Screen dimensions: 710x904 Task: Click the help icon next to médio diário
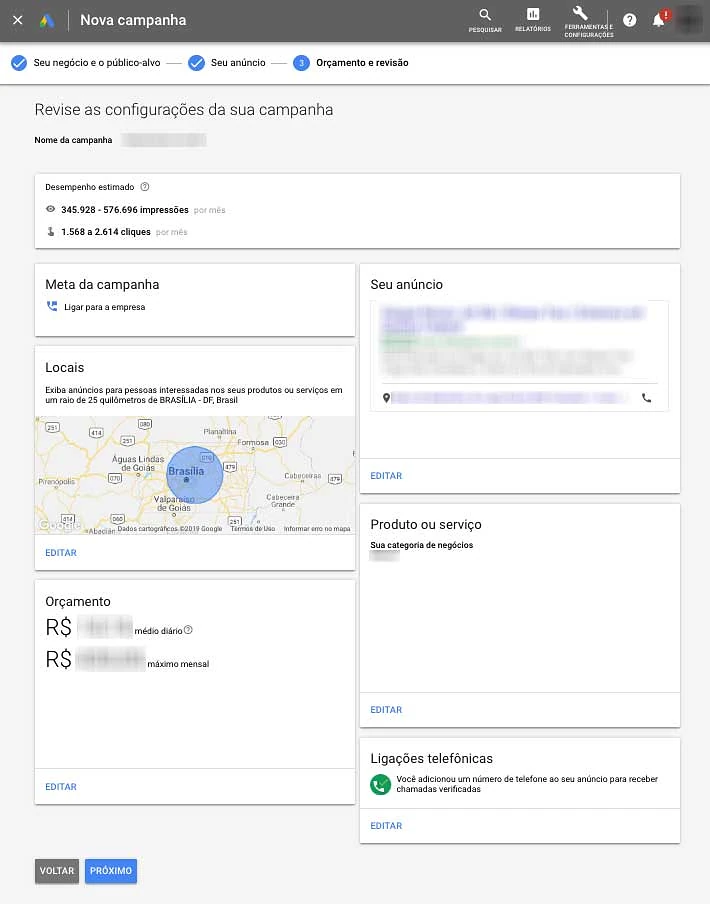click(188, 630)
